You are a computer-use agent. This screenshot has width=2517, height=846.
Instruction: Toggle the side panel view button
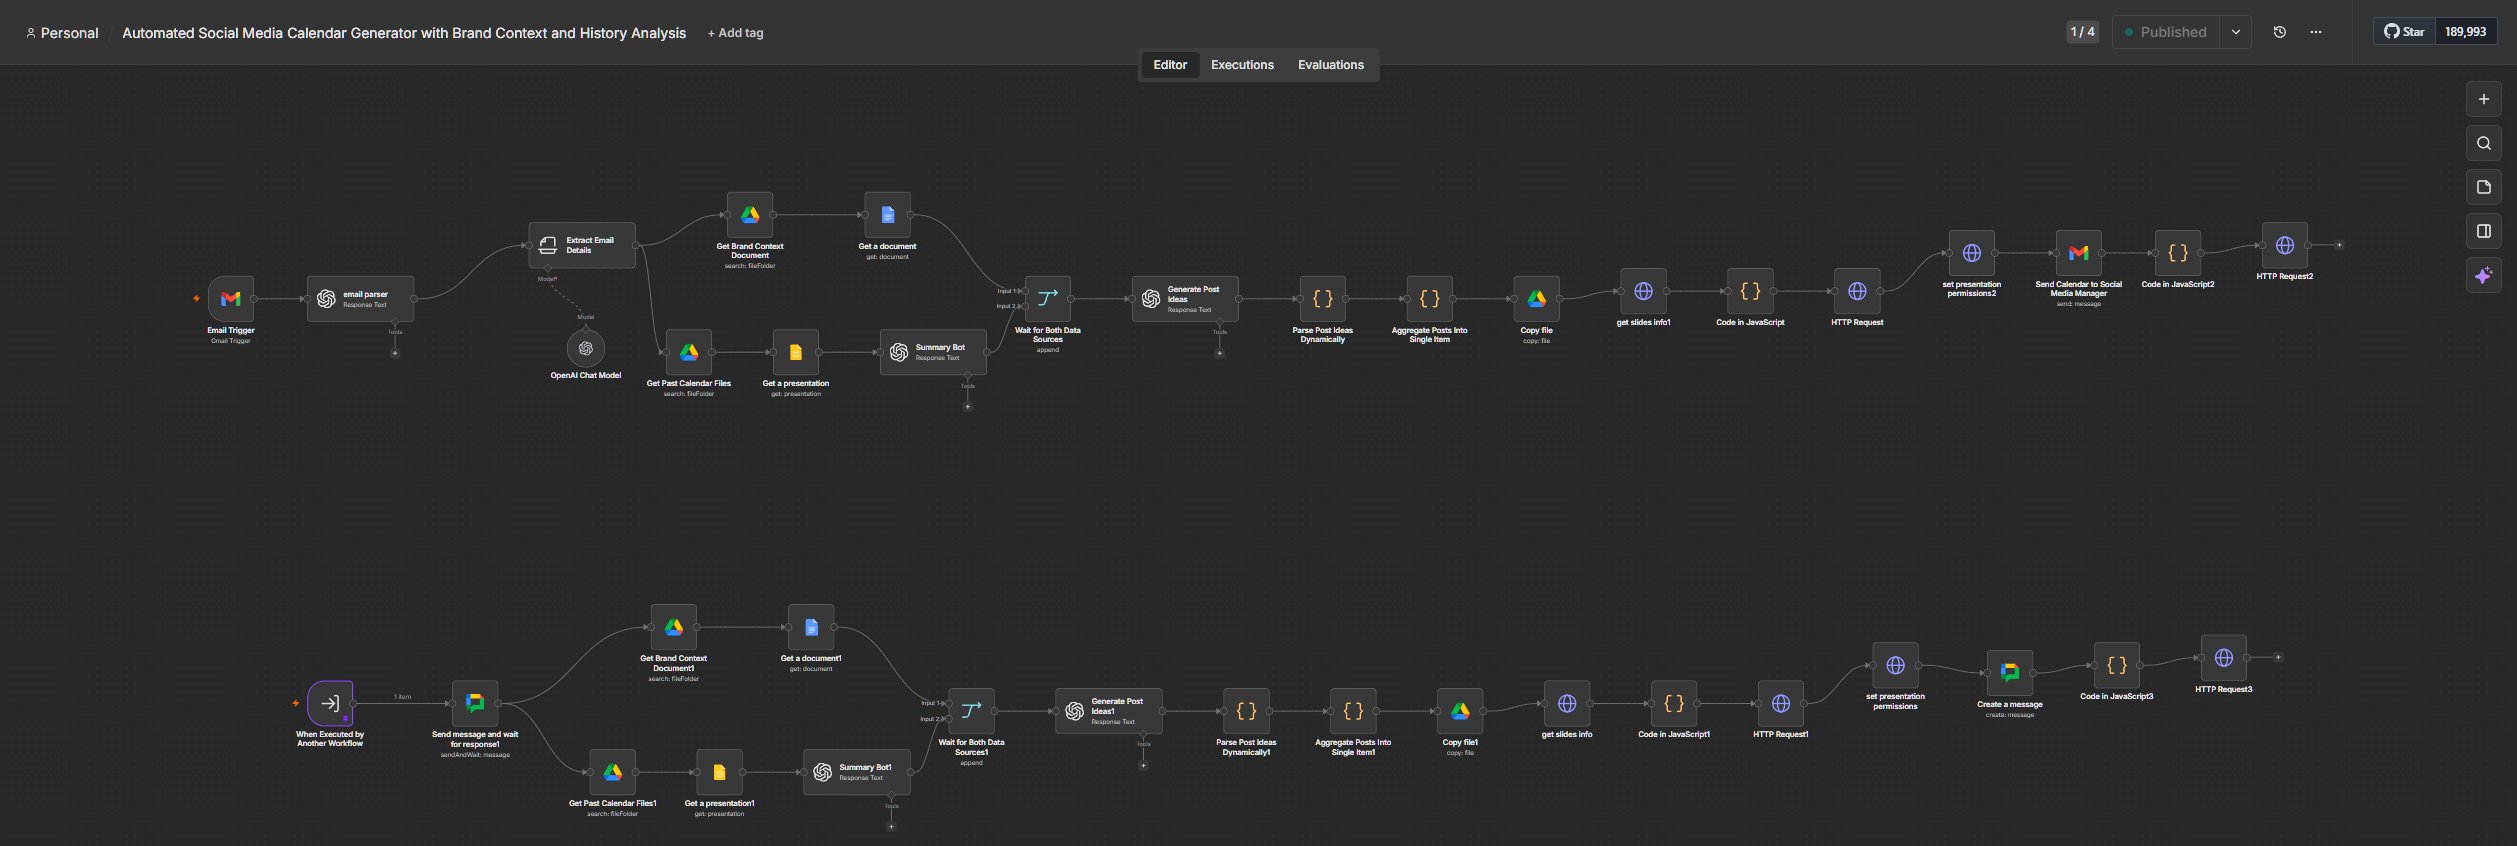pos(2484,231)
